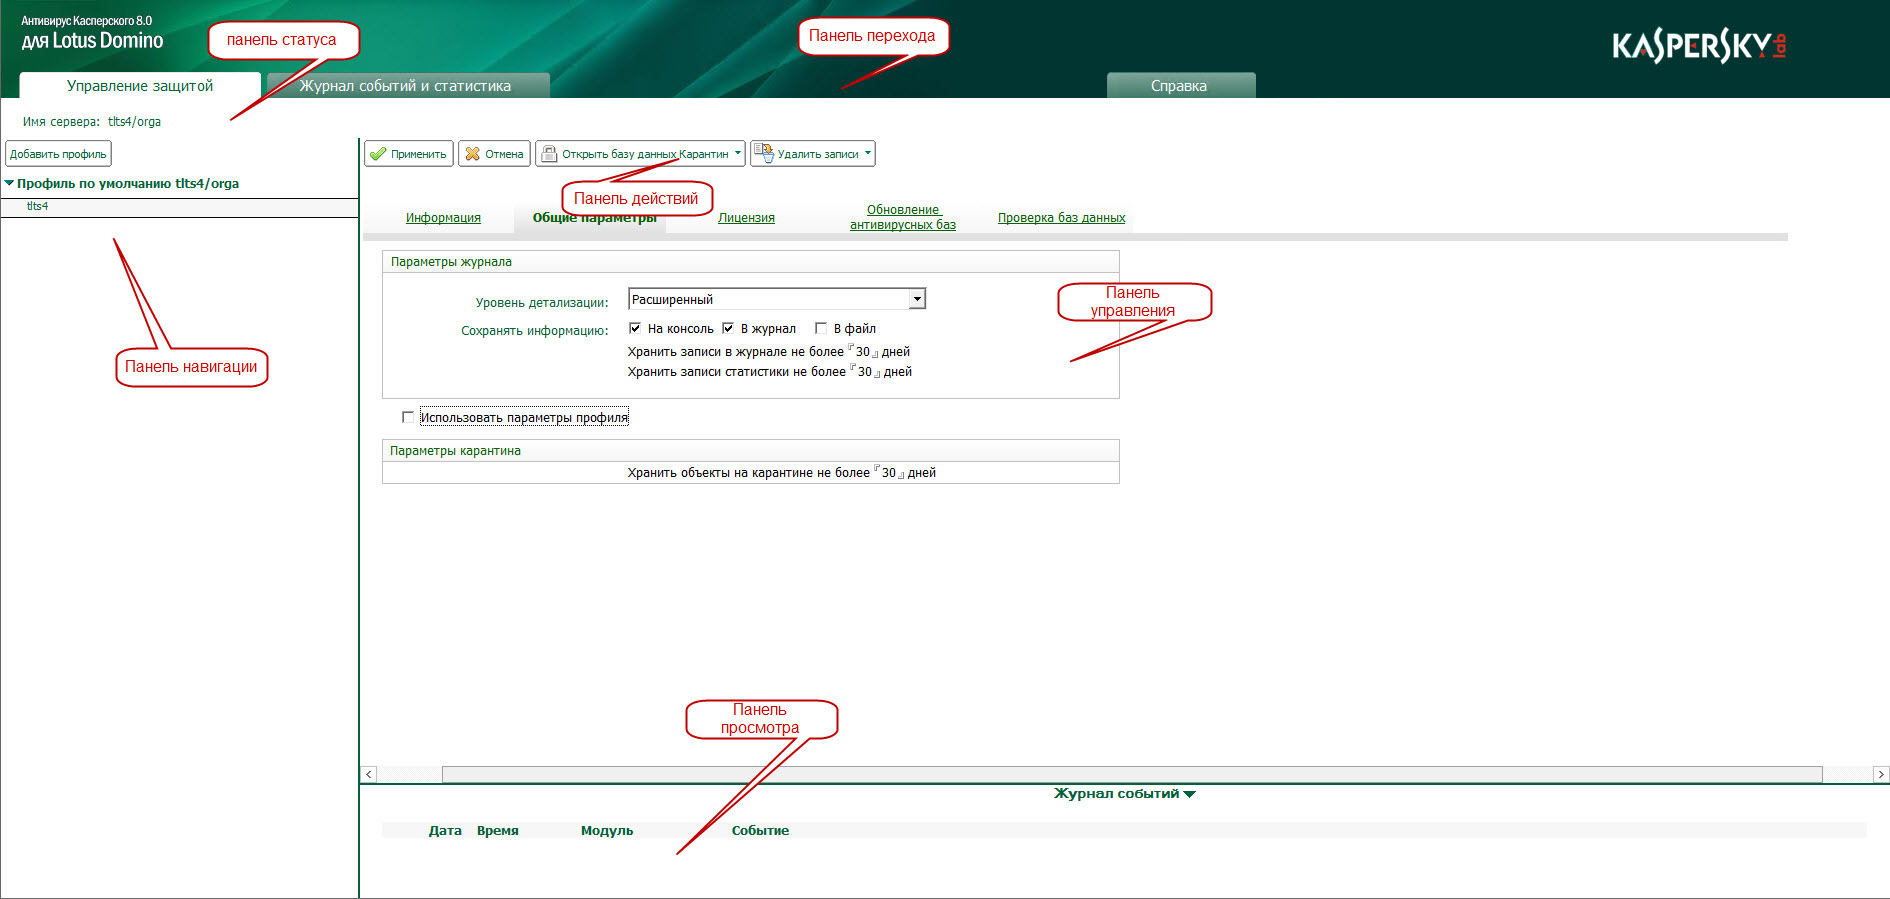This screenshot has height=899, width=1890.
Task: Click the 'Удалить записи' button label
Action: [818, 154]
